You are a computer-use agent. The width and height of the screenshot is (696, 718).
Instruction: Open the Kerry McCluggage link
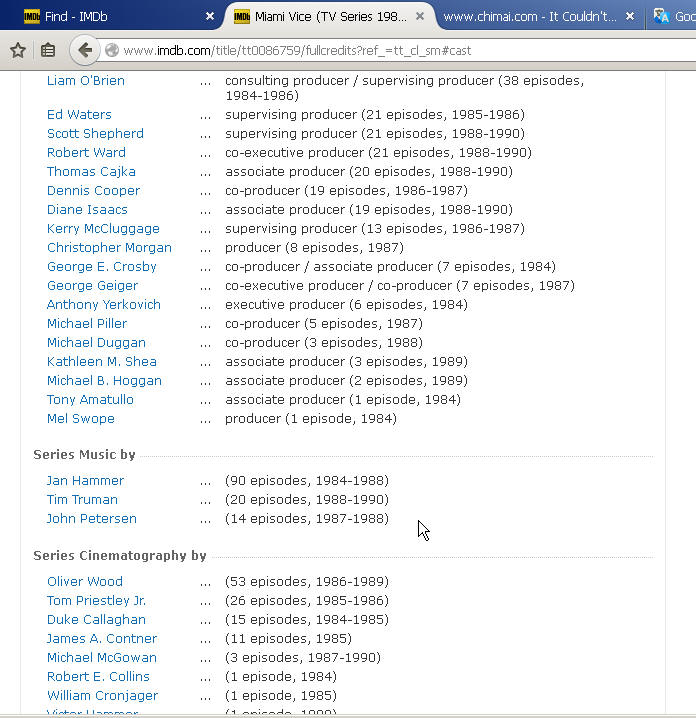click(x=103, y=228)
